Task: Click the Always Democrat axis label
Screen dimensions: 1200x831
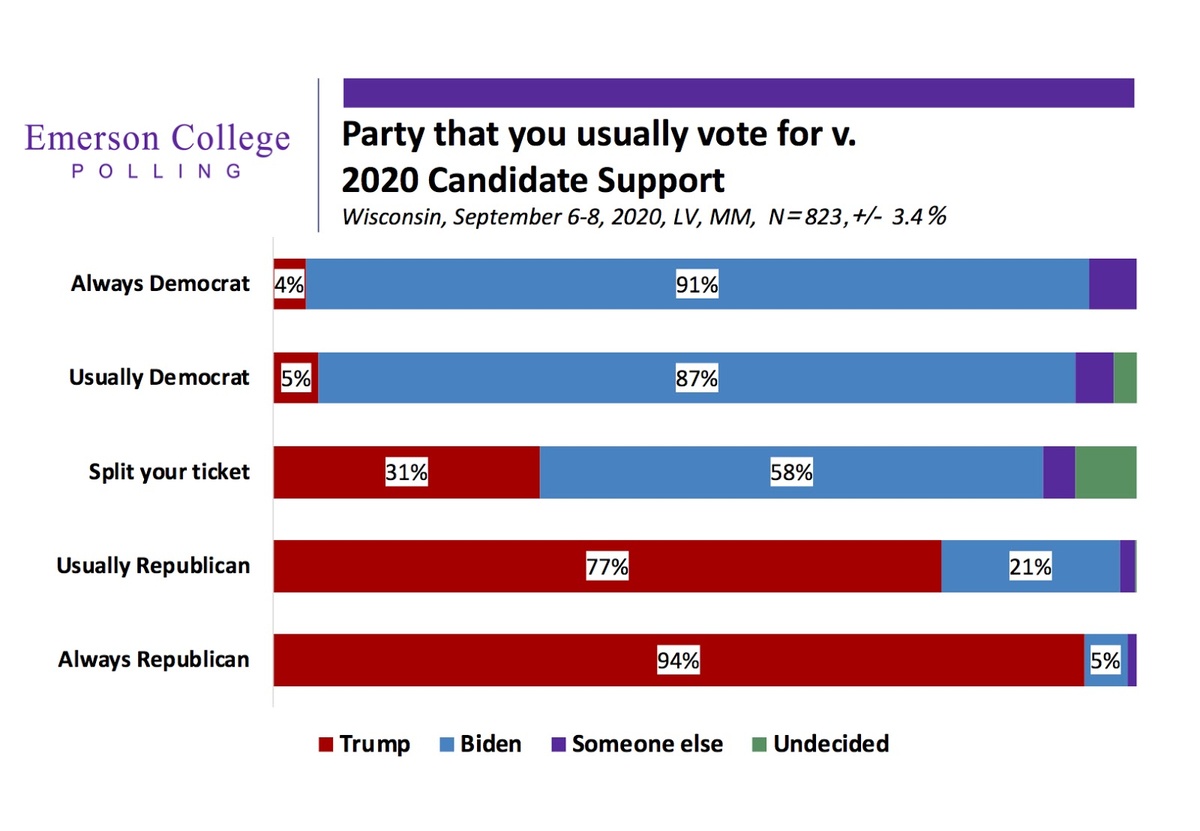Action: pos(160,284)
